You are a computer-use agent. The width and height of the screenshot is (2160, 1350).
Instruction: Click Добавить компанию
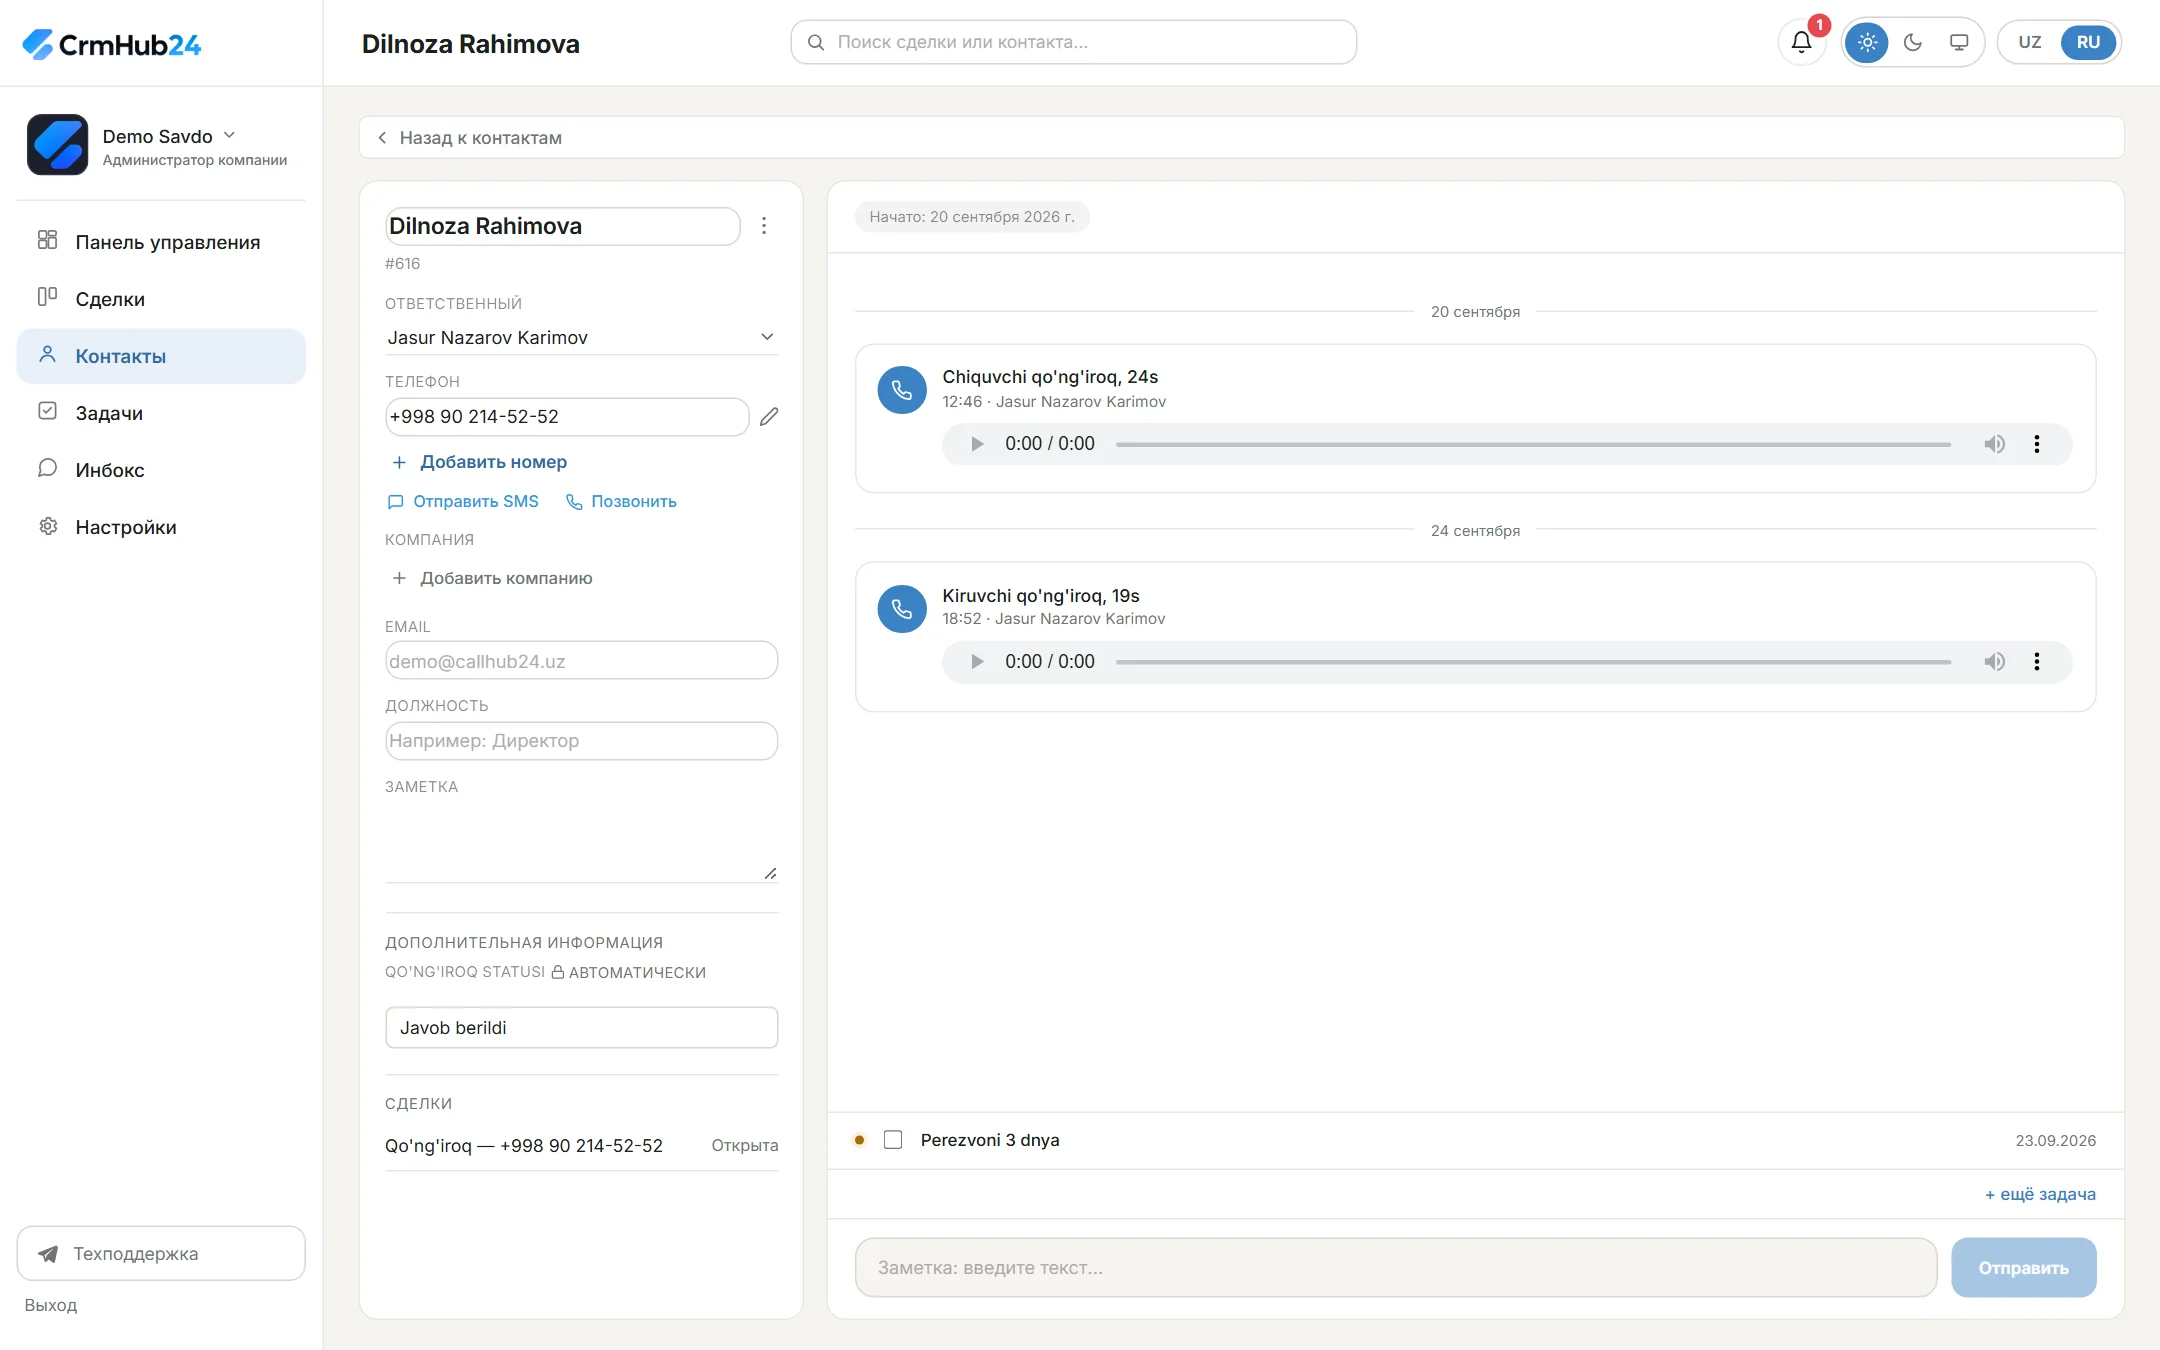[492, 578]
